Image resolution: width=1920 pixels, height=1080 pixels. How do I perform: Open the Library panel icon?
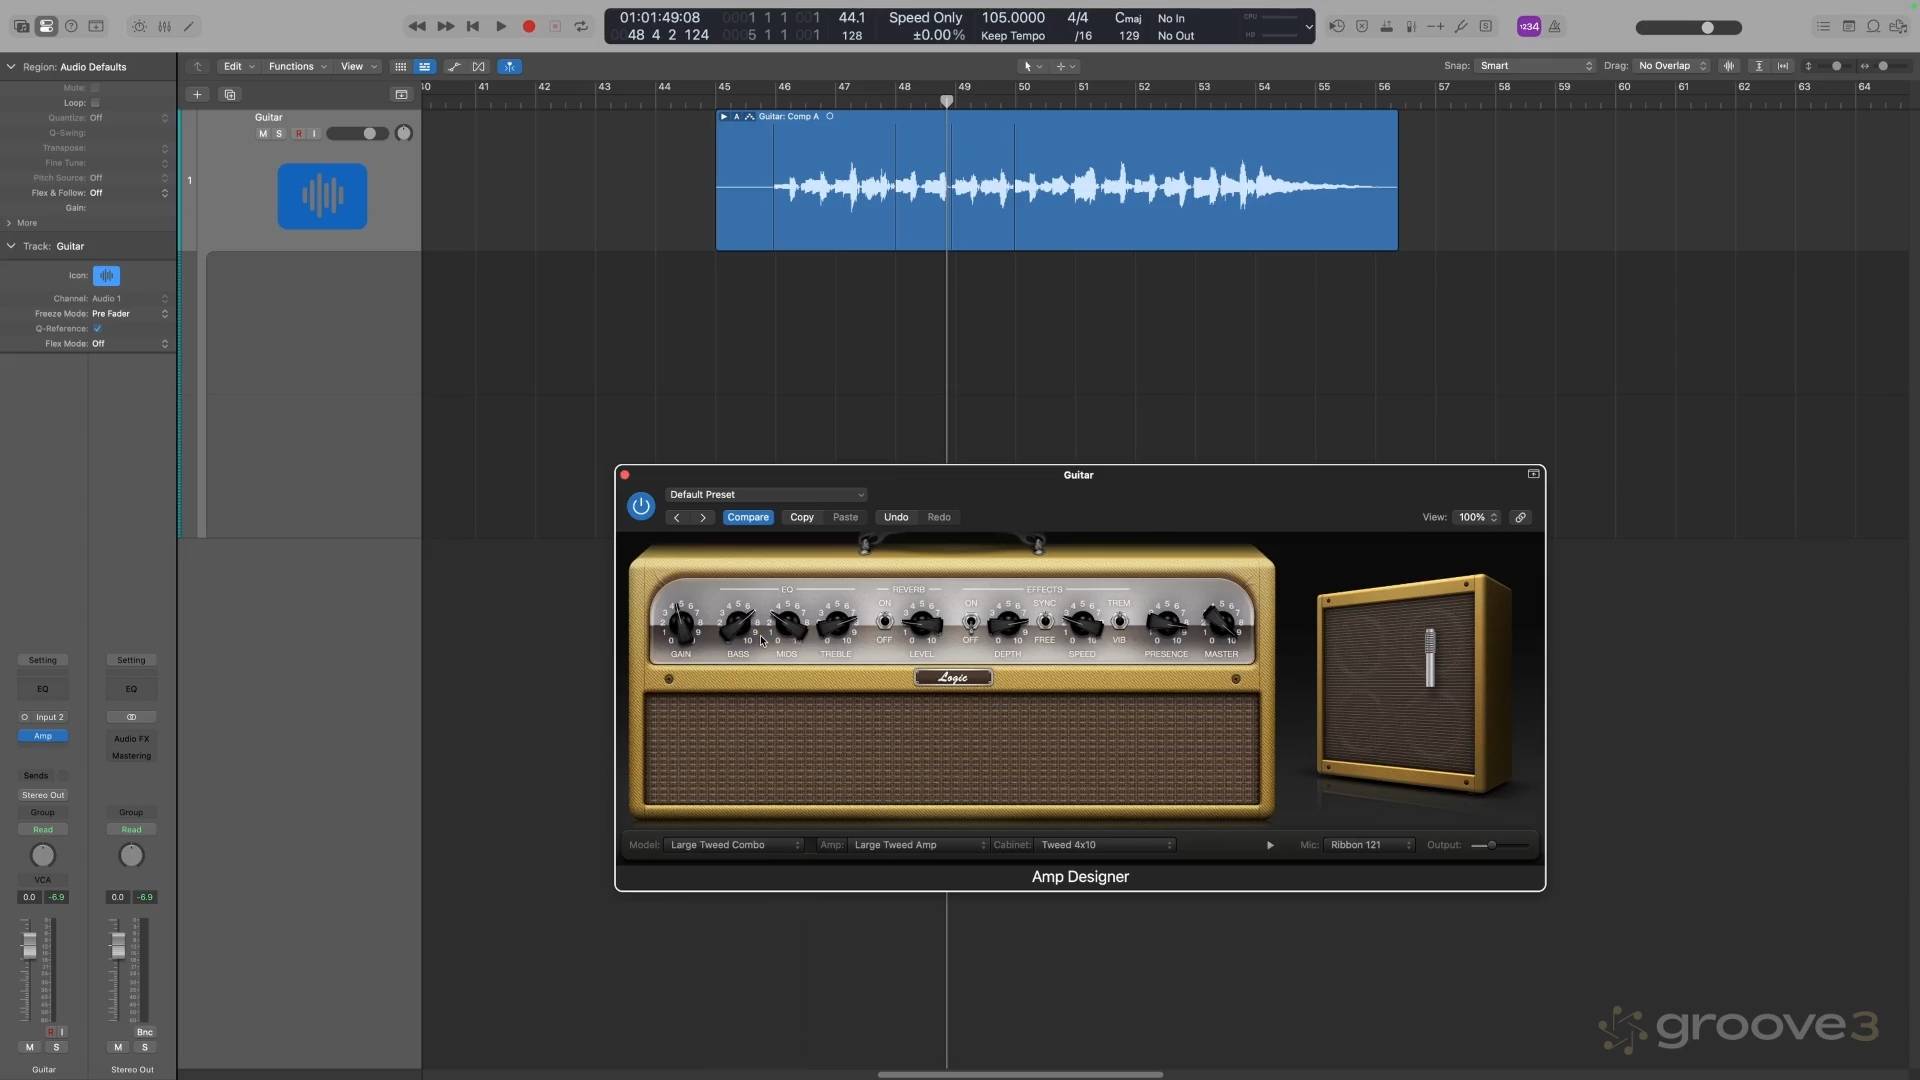pos(21,26)
